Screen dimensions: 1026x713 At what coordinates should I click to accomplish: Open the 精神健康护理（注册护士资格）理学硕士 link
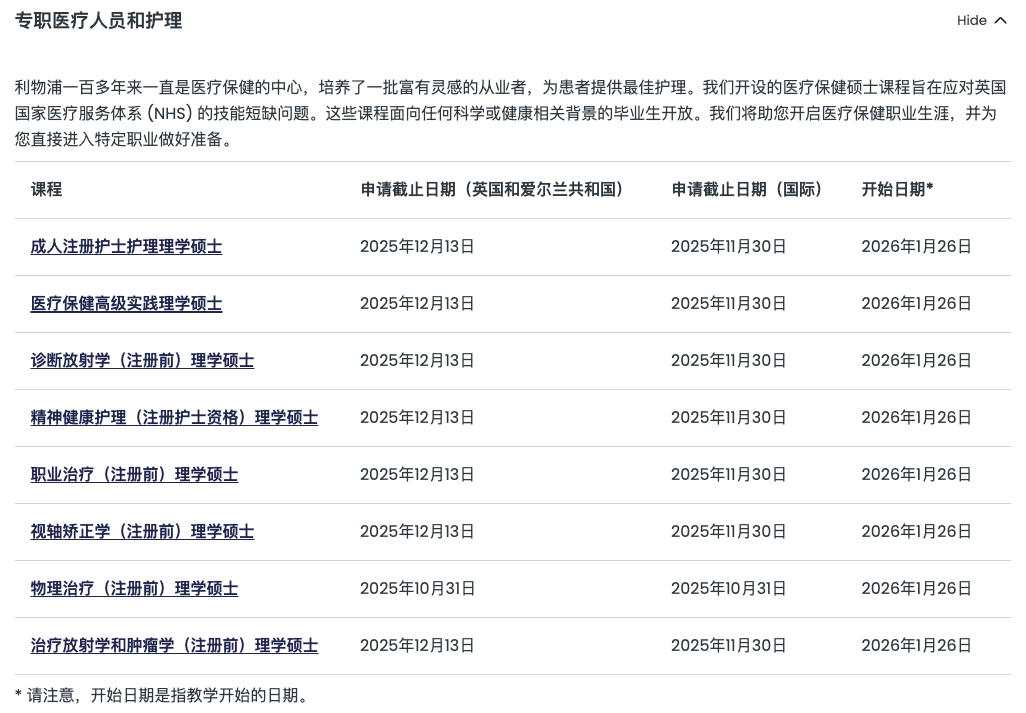pos(174,418)
